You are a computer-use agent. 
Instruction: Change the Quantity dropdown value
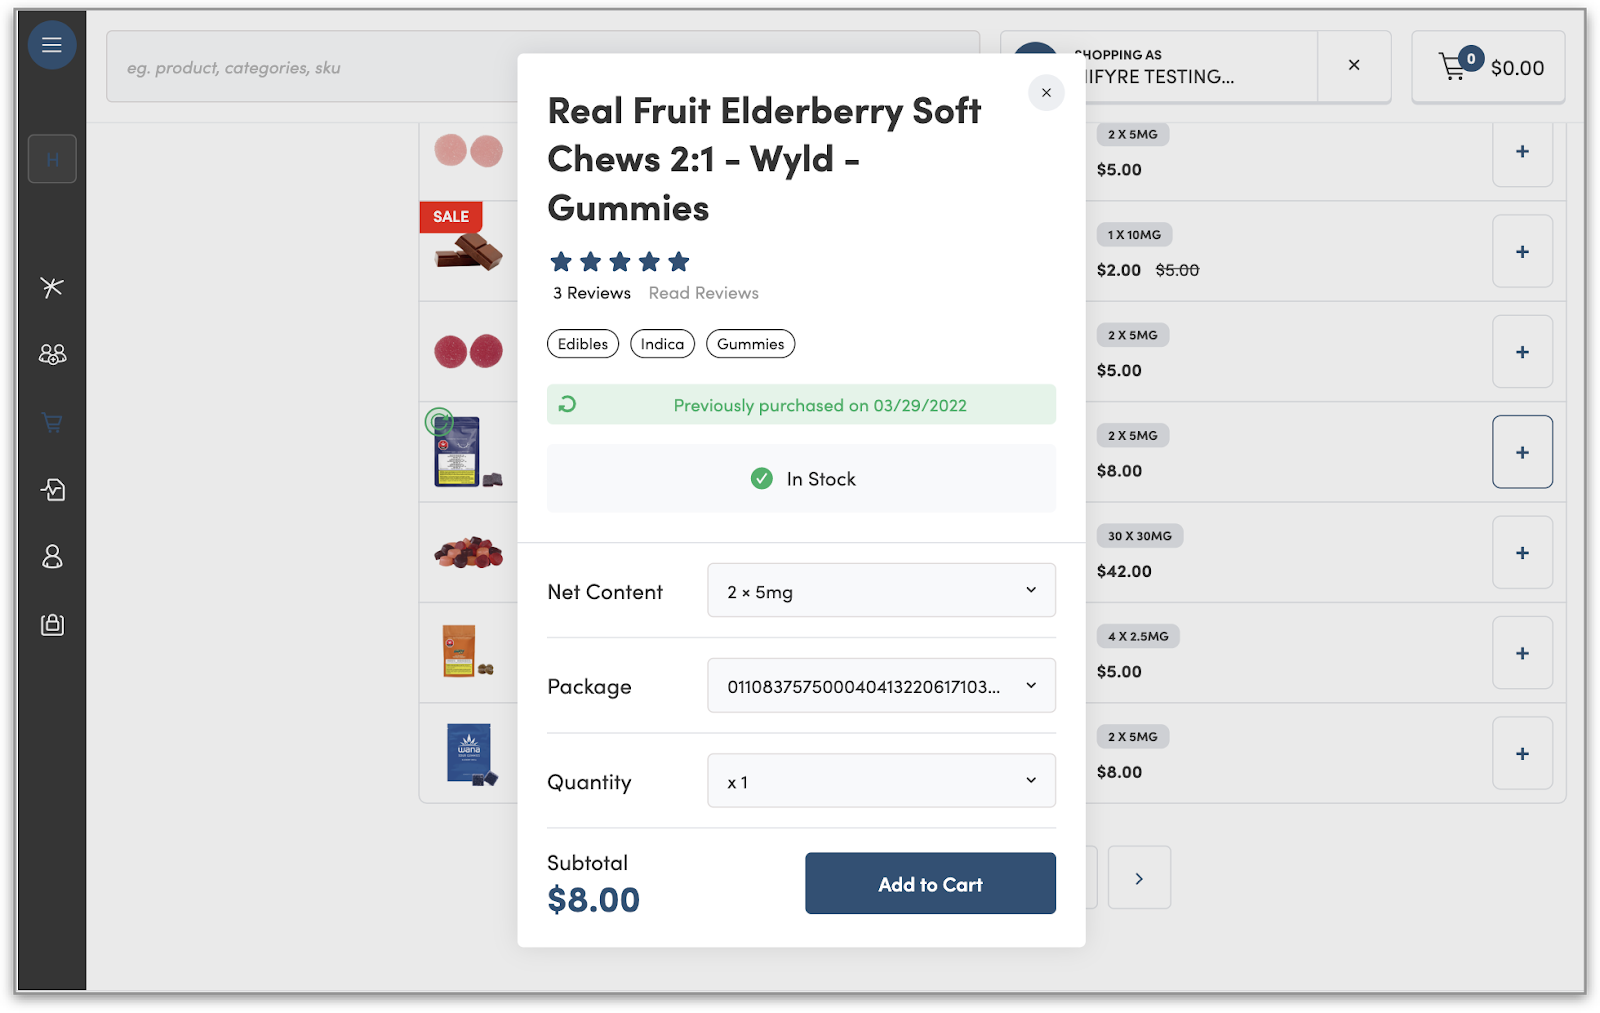[881, 781]
